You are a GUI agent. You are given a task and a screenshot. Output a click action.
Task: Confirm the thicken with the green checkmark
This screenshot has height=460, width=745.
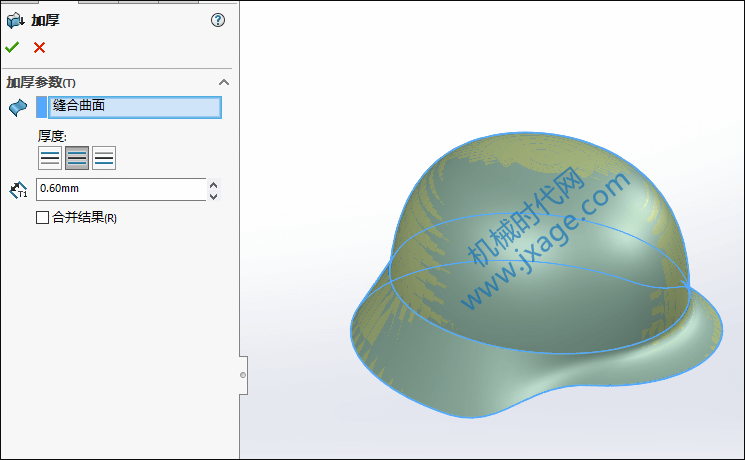[x=12, y=47]
